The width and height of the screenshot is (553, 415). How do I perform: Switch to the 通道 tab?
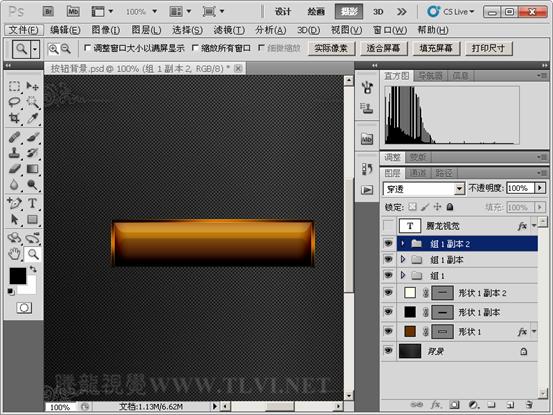point(418,173)
